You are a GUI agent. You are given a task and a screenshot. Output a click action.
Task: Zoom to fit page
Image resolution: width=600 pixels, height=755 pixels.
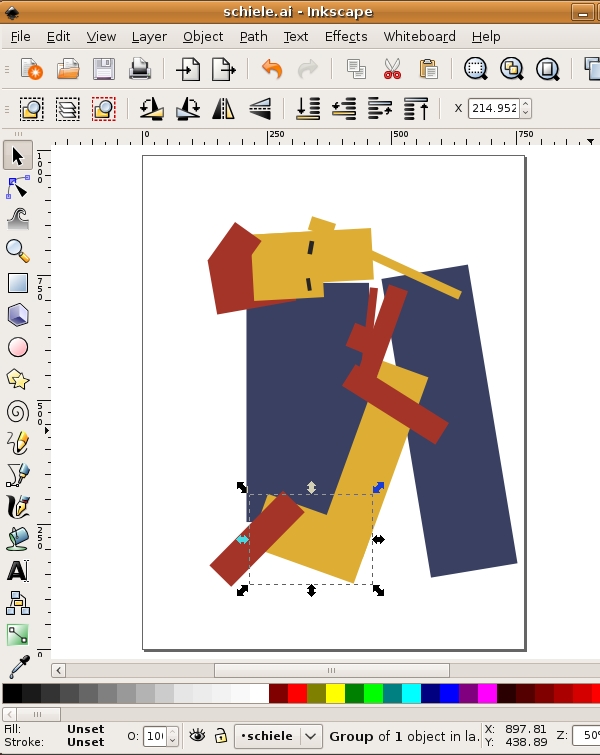coord(548,69)
